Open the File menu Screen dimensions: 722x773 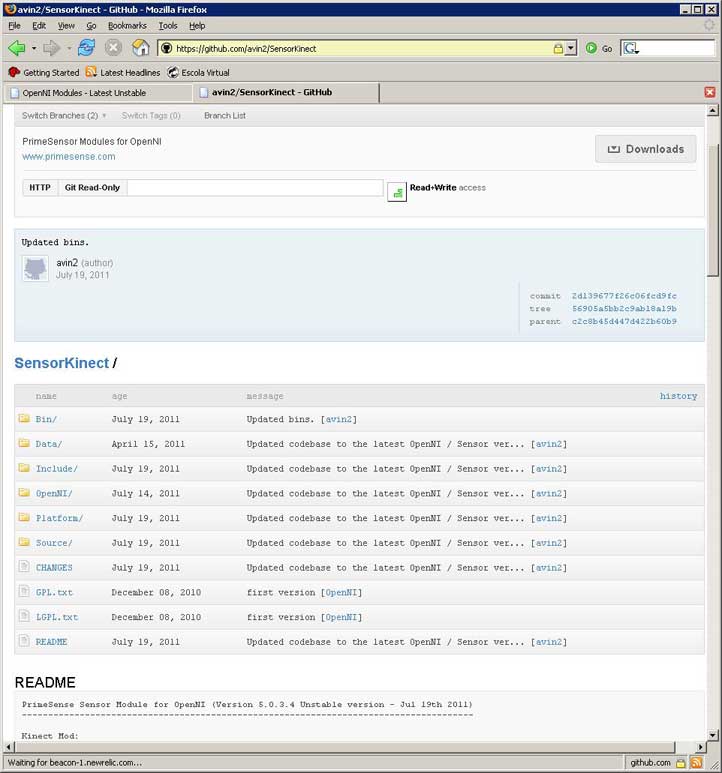tap(14, 26)
